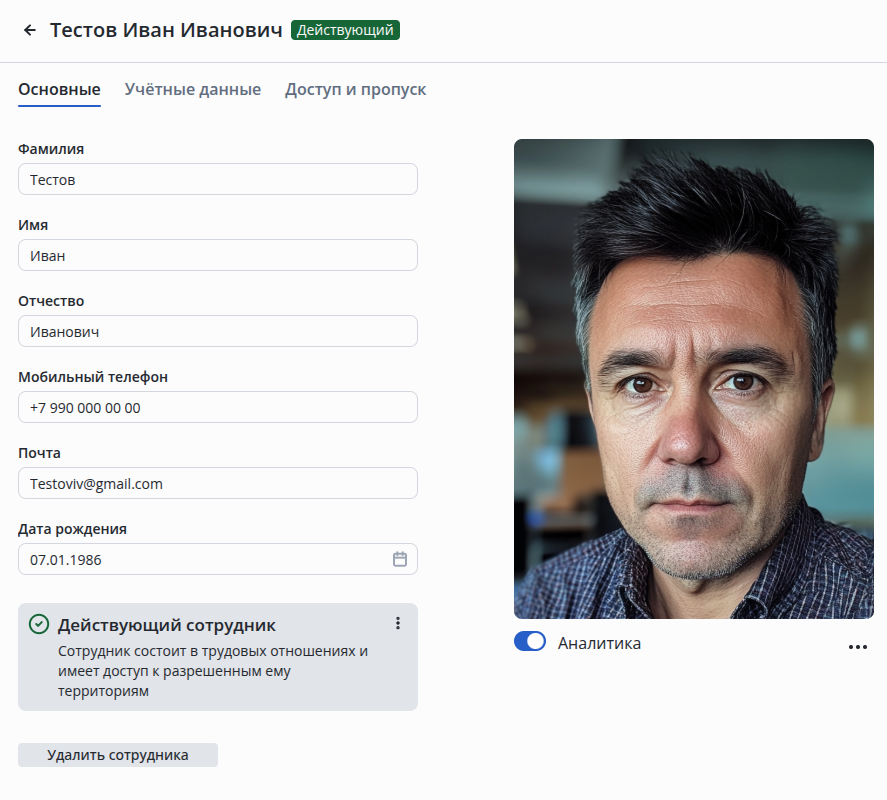Click the Аналитика label text
The height and width of the screenshot is (800, 887).
pos(599,643)
